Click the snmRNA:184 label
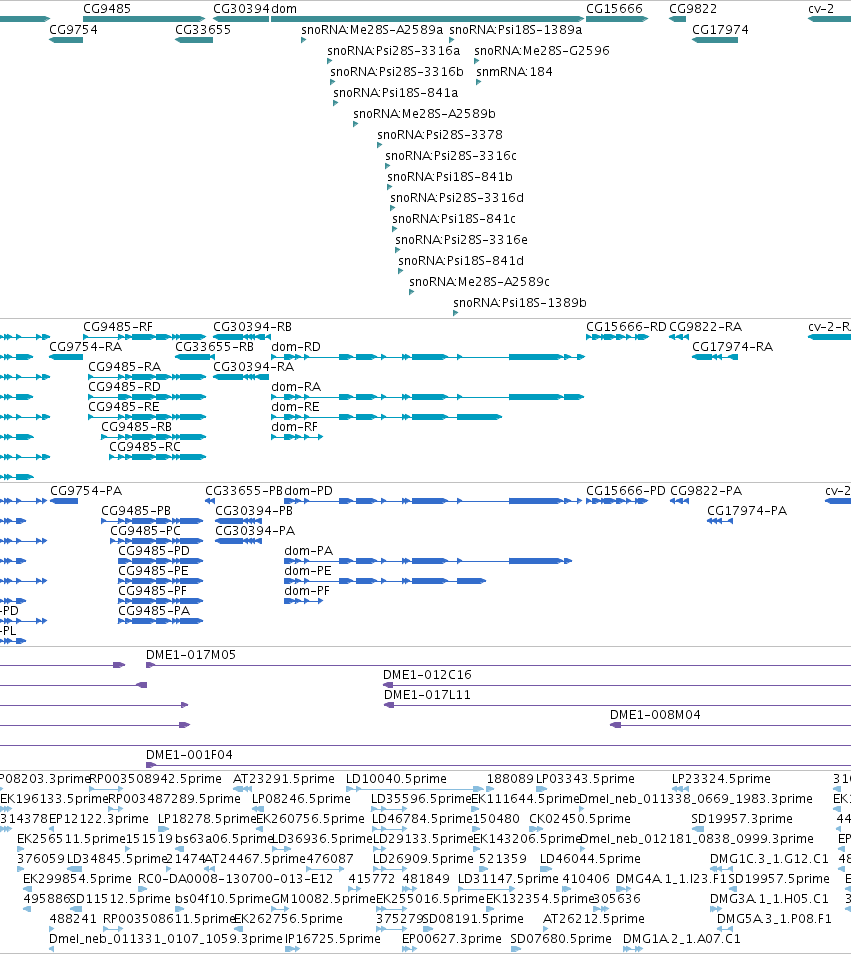 click(x=514, y=71)
